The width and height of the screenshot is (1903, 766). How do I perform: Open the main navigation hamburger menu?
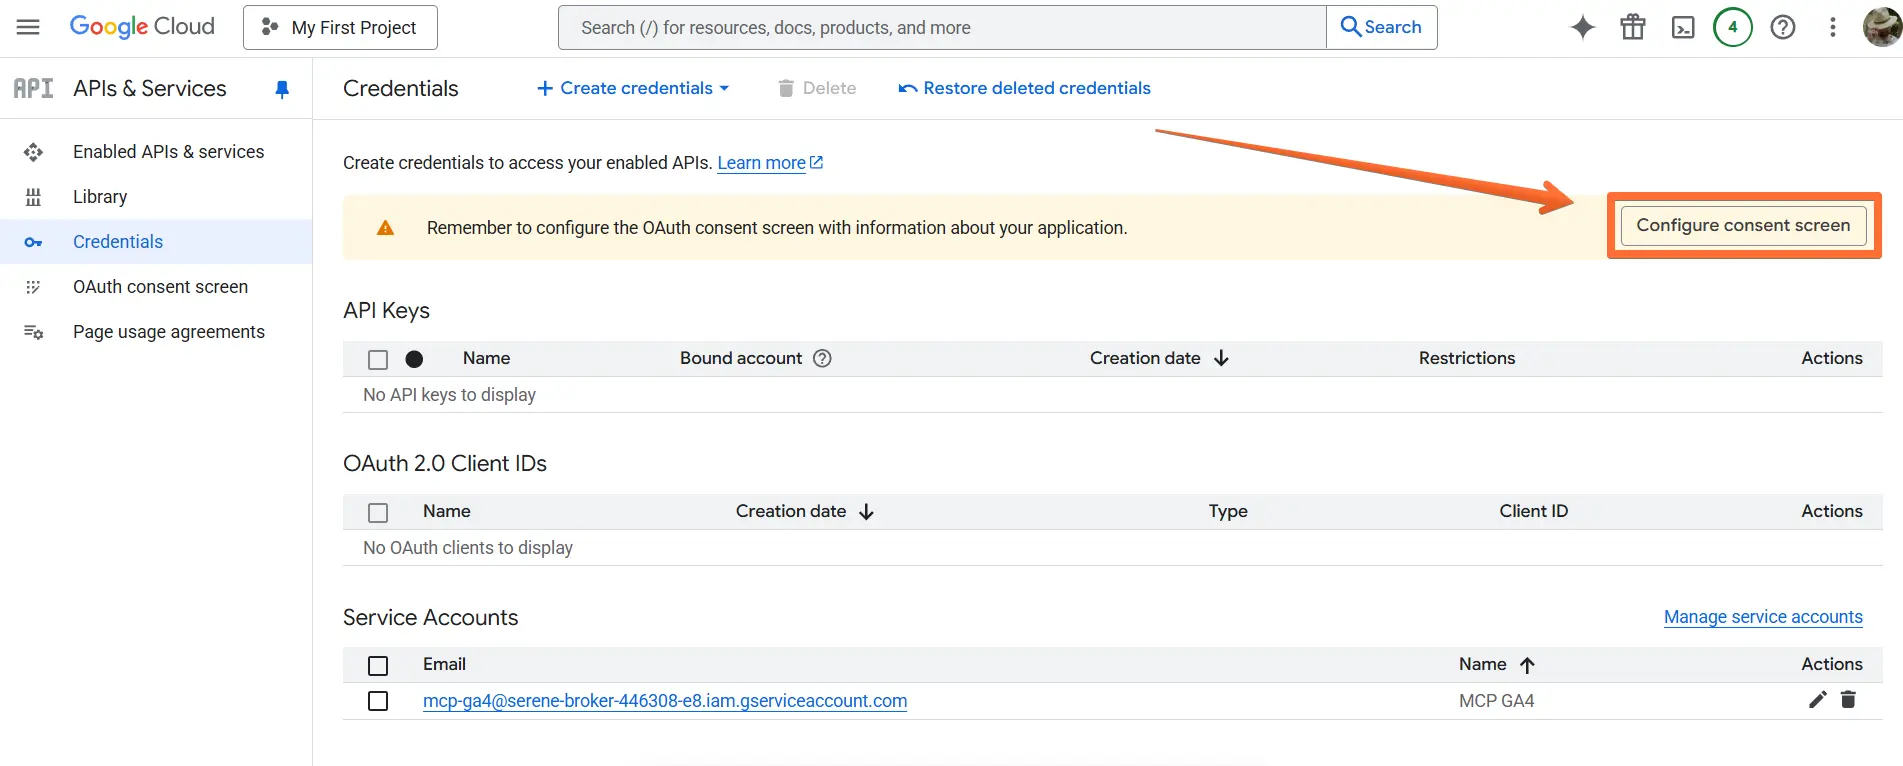28,27
